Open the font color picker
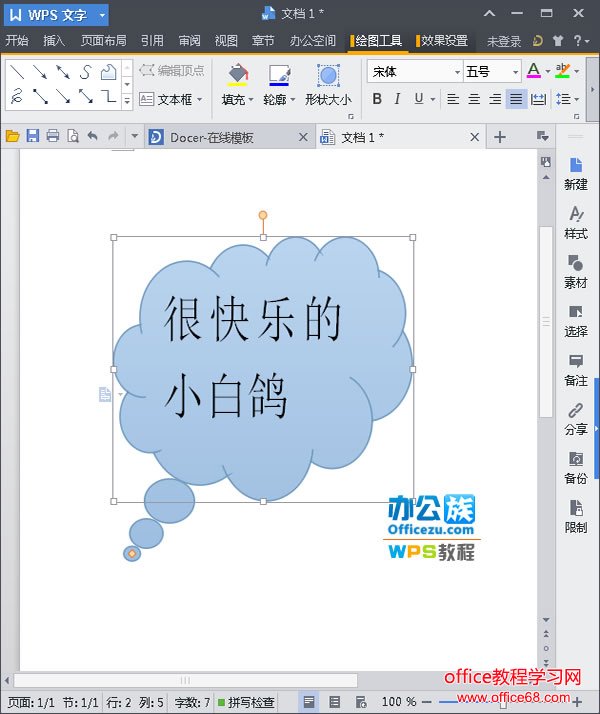The height and width of the screenshot is (714, 600). (534, 71)
